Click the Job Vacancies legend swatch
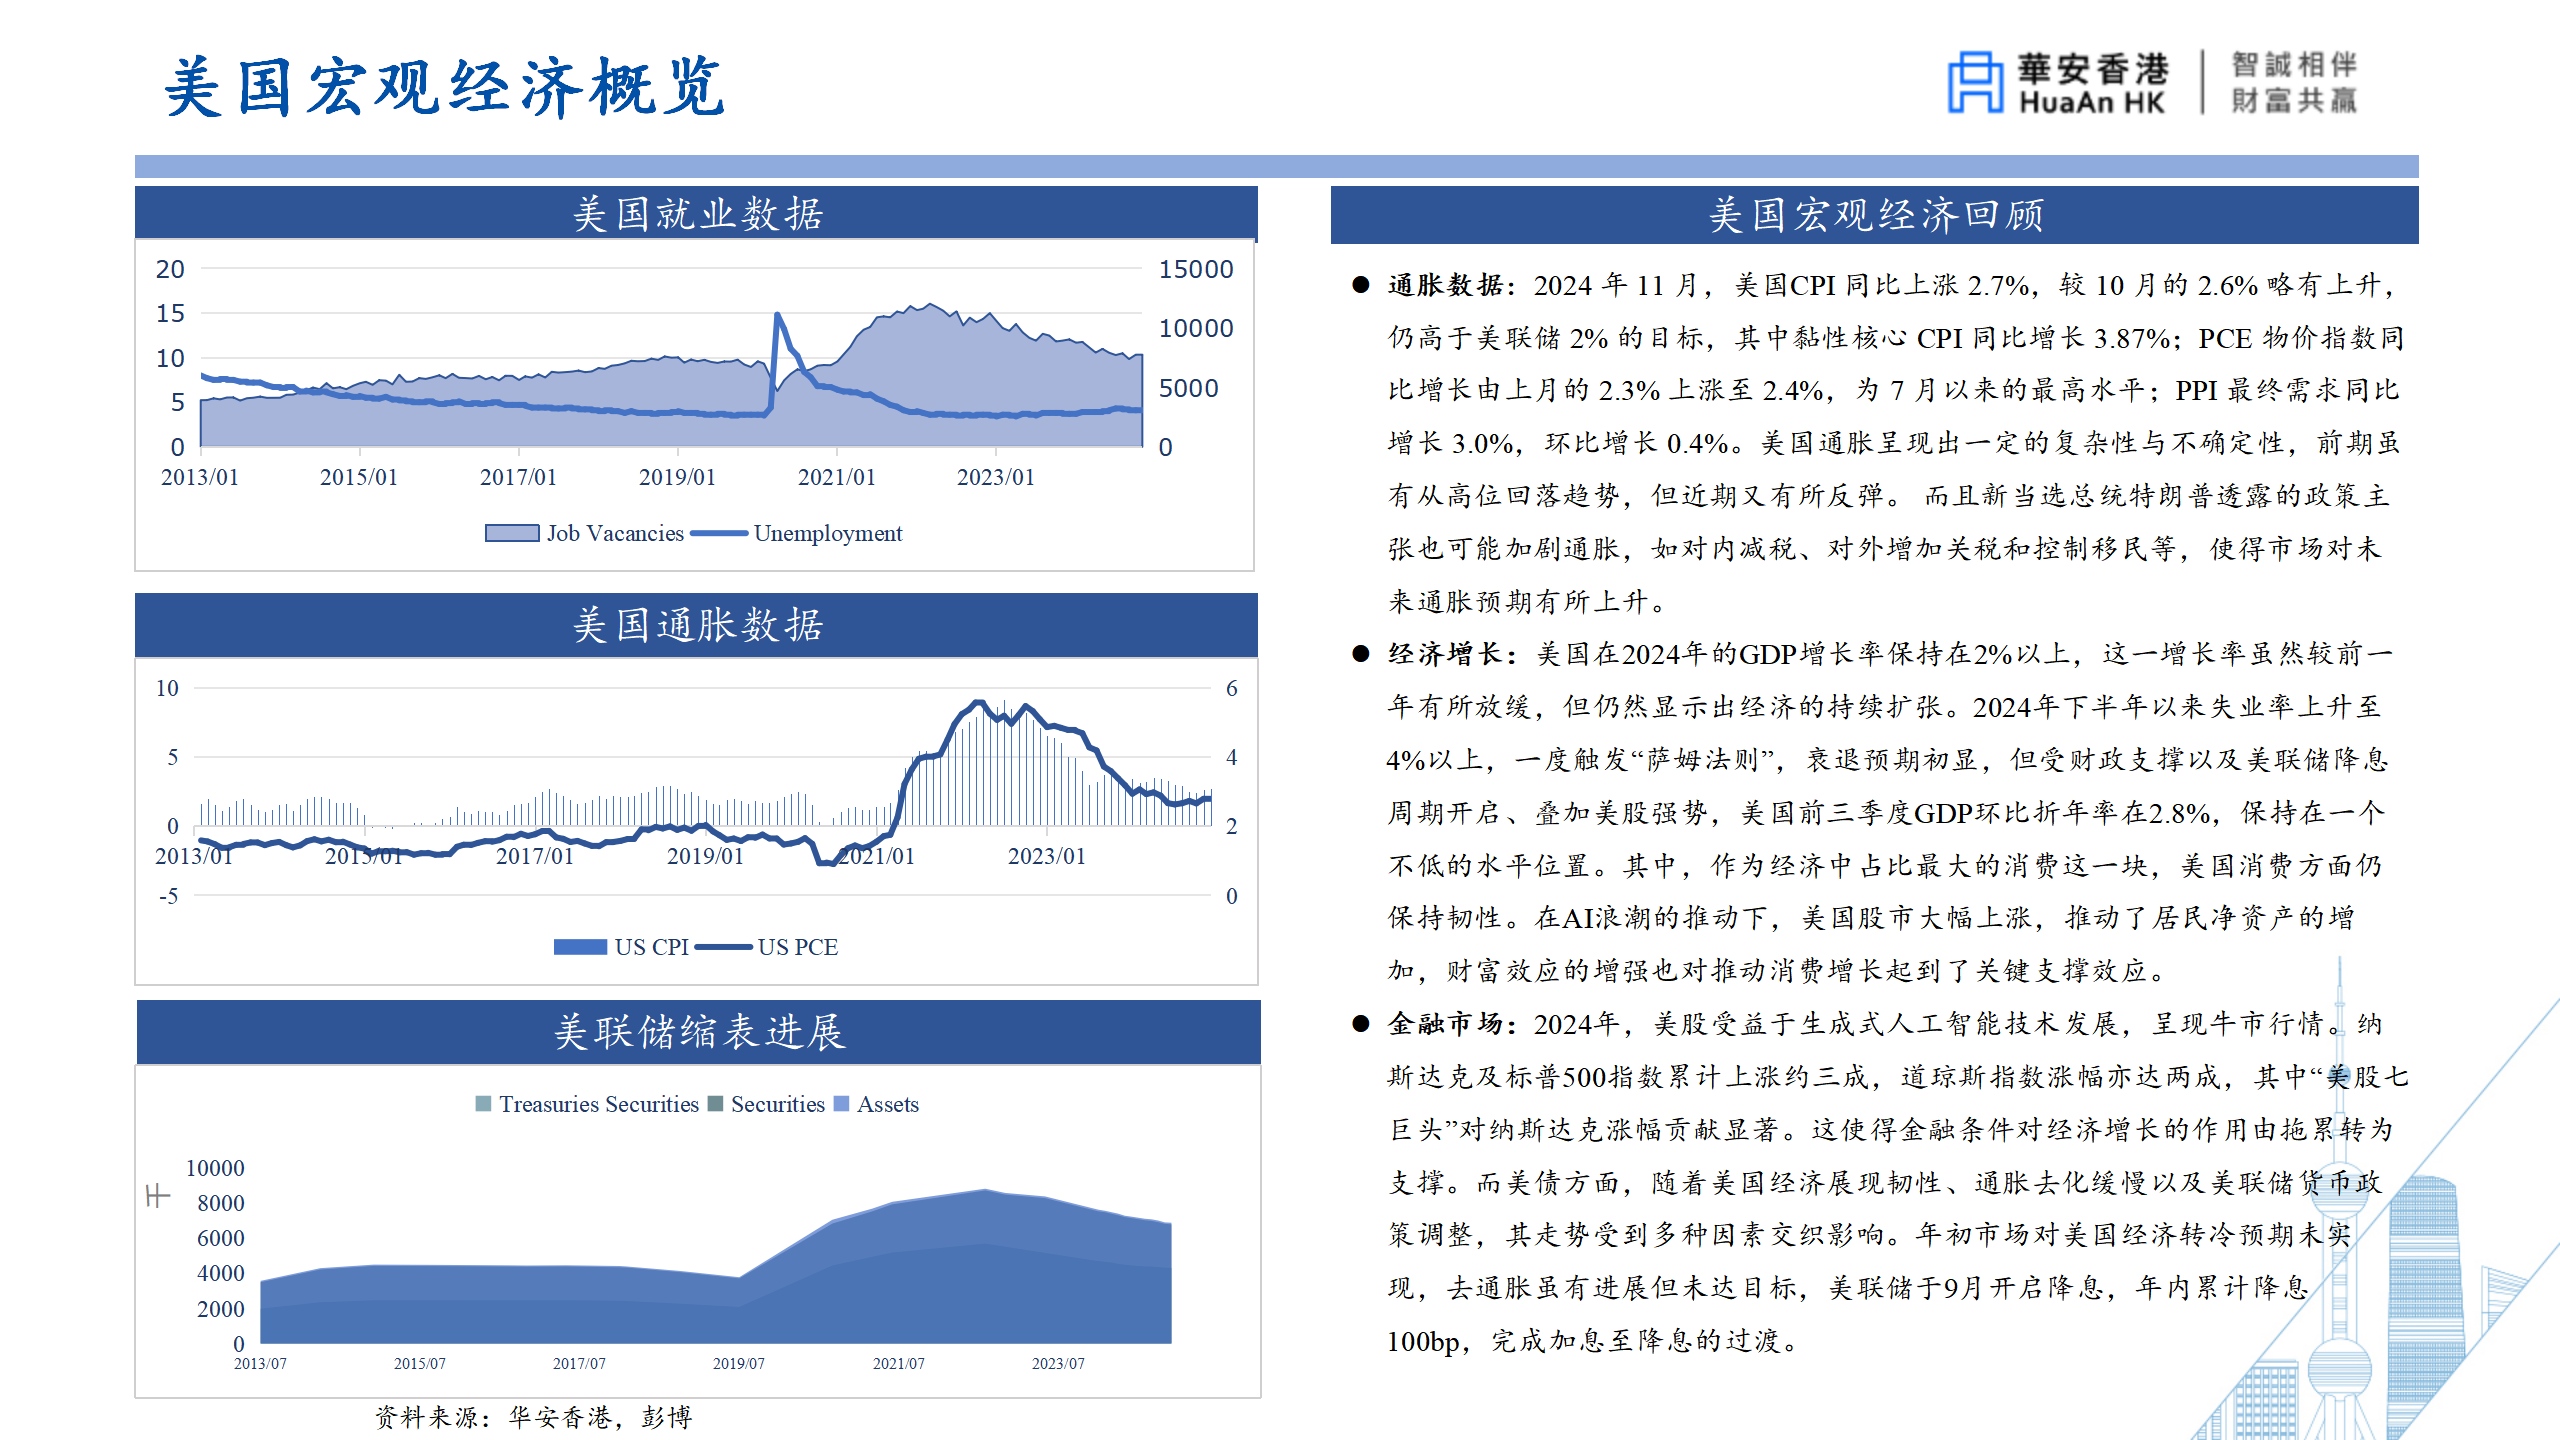This screenshot has width=2560, height=1440. (x=512, y=533)
